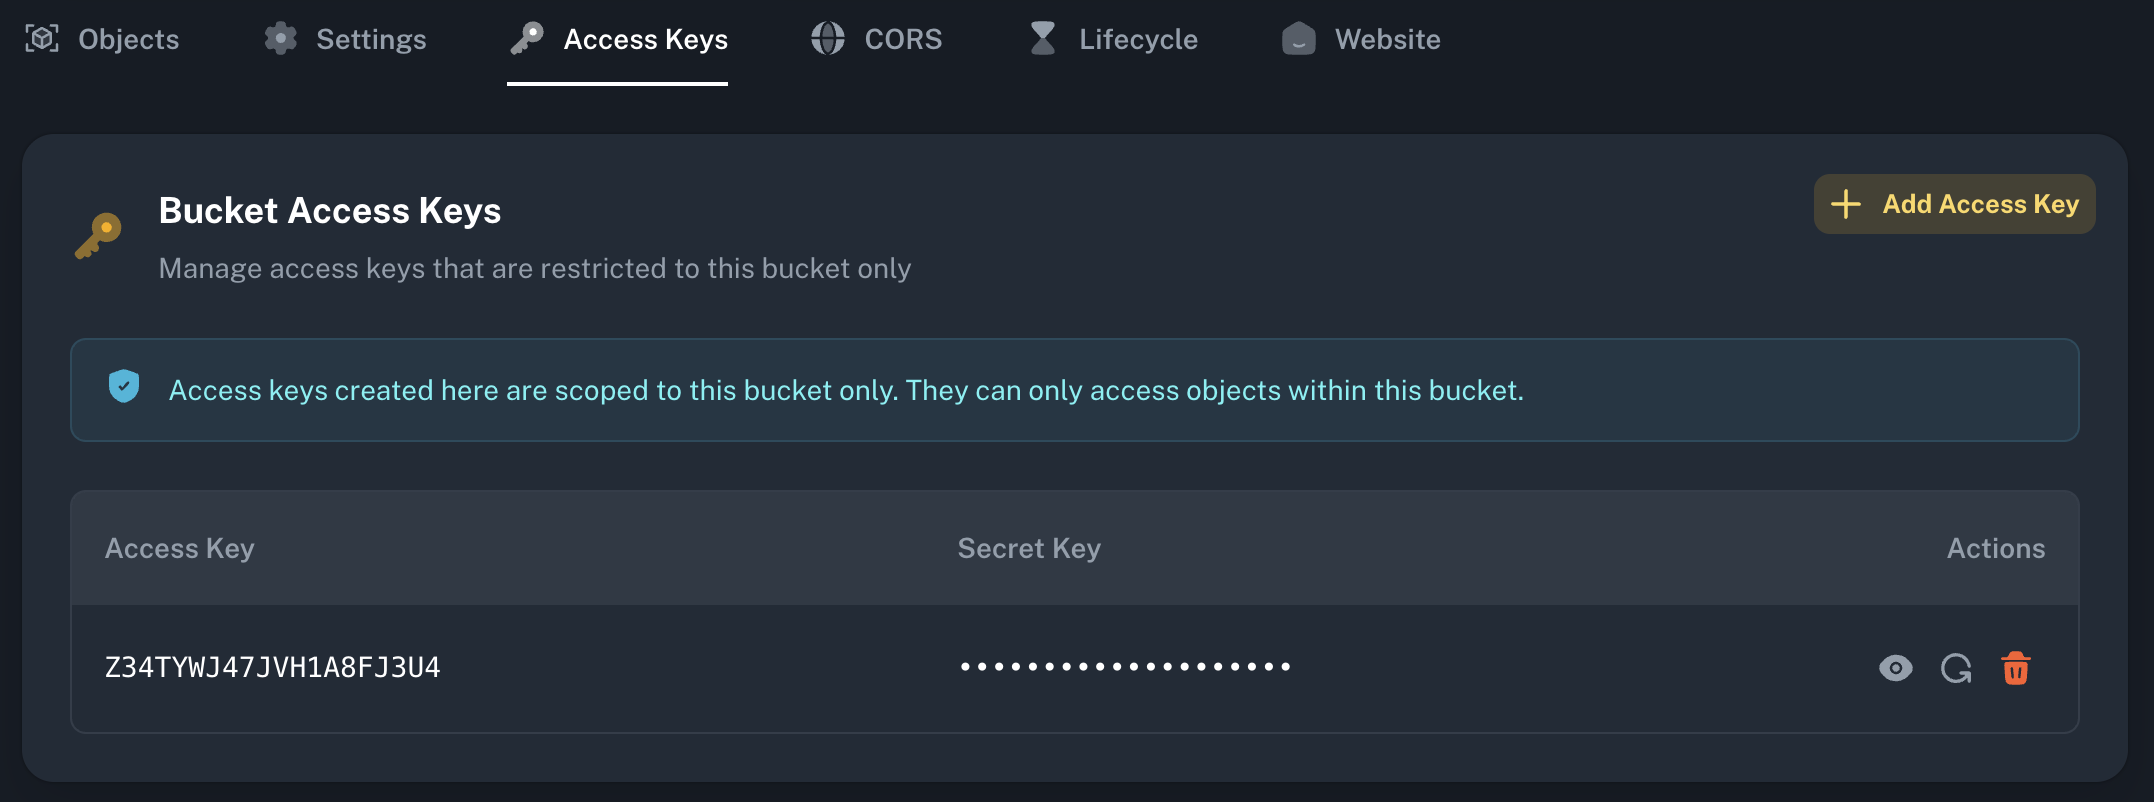2154x802 pixels.
Task: Reveal the secret key with eye icon
Action: click(x=1895, y=668)
